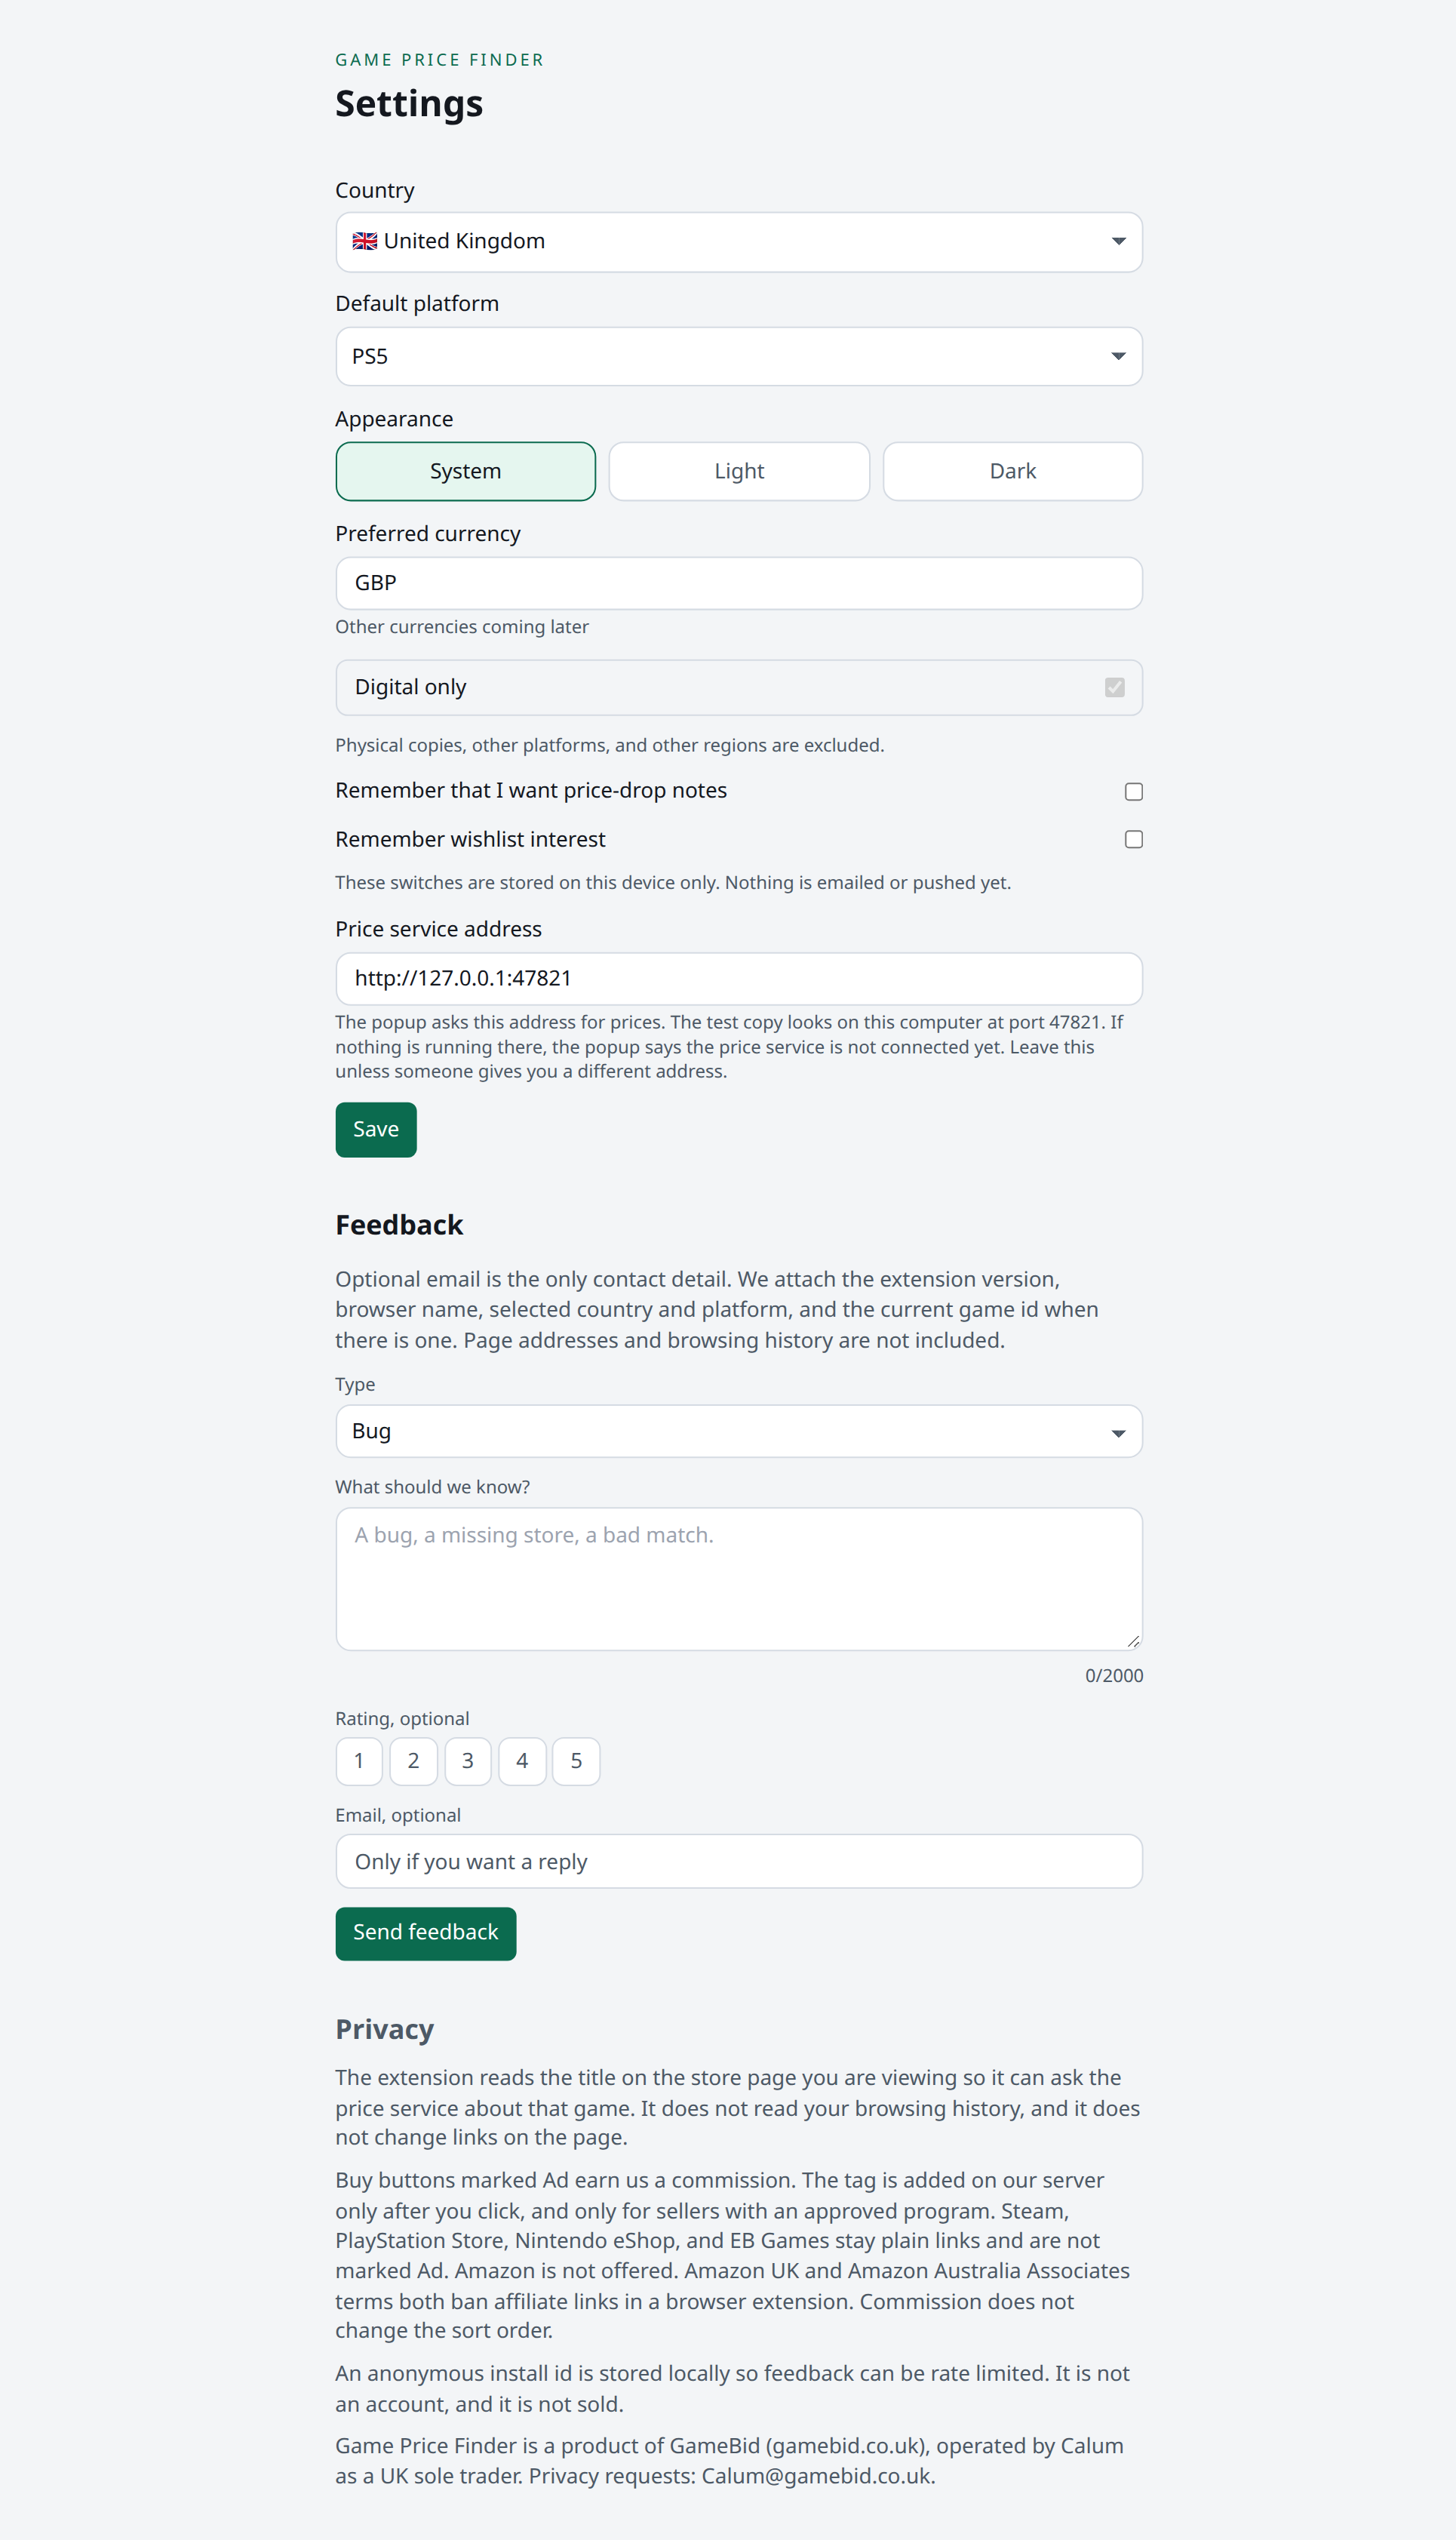Switch appearance to Light

tap(739, 471)
